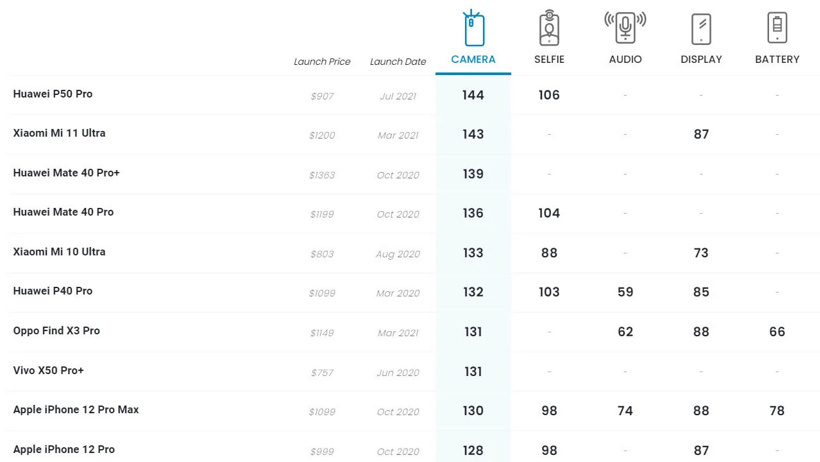Switch to the SELFIE ranking tab
The width and height of the screenshot is (820, 462).
click(x=549, y=60)
